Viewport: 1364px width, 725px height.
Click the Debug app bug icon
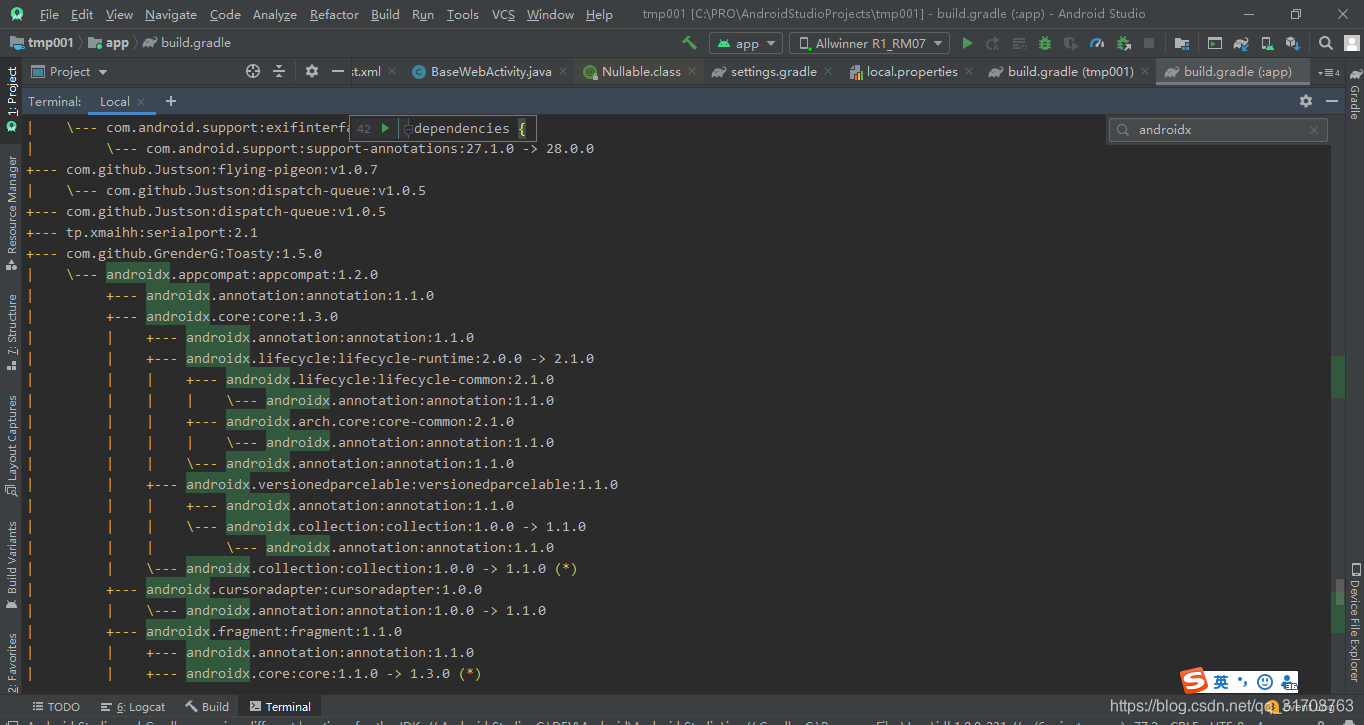tap(1045, 43)
